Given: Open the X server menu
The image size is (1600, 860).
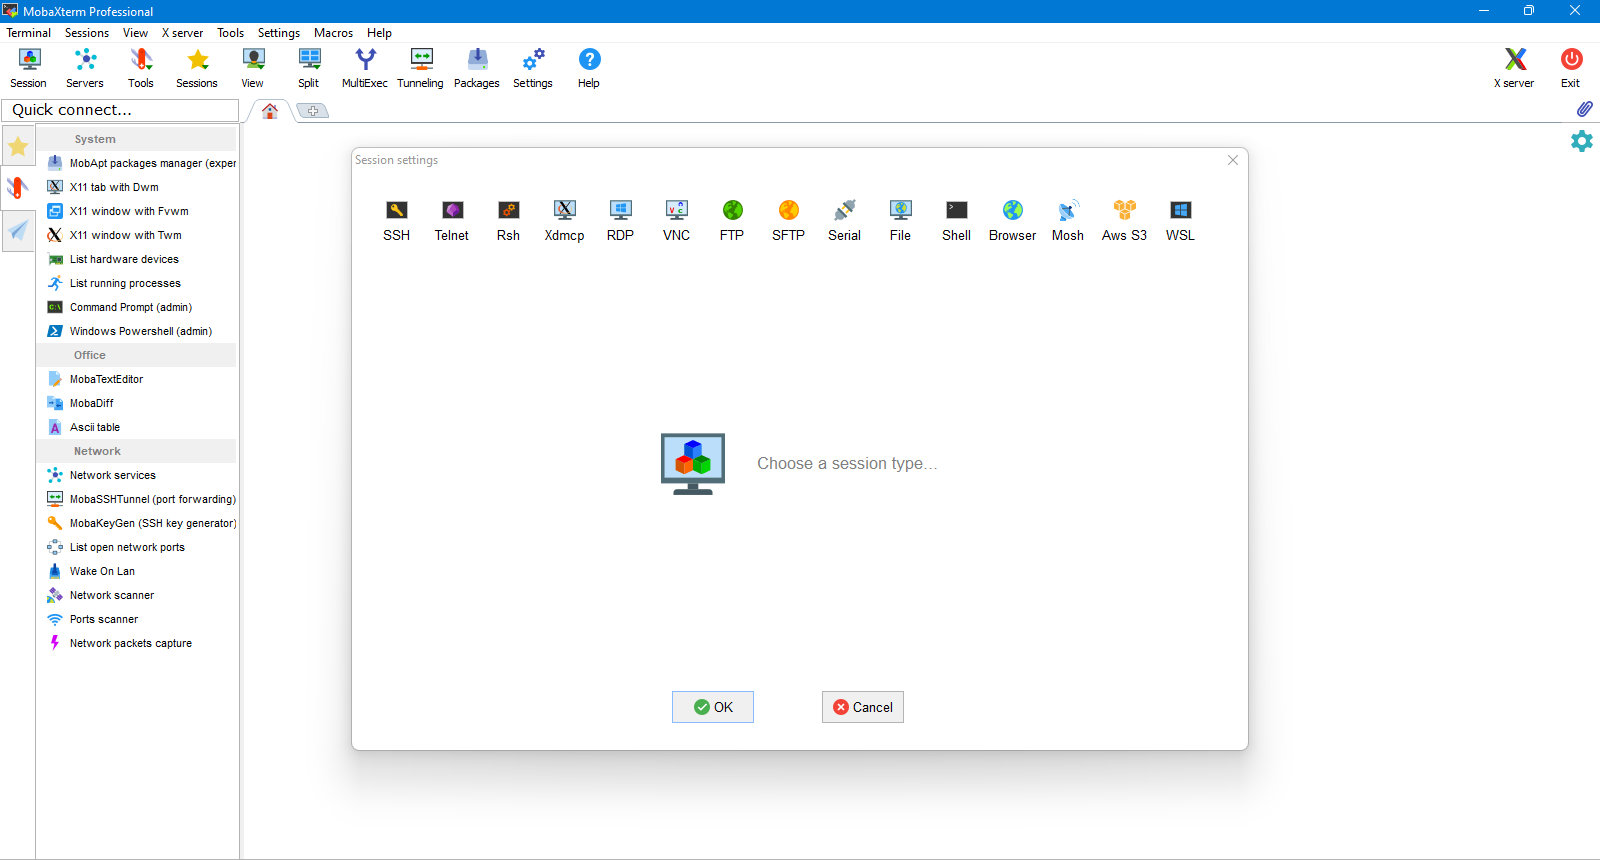Looking at the screenshot, I should (182, 33).
